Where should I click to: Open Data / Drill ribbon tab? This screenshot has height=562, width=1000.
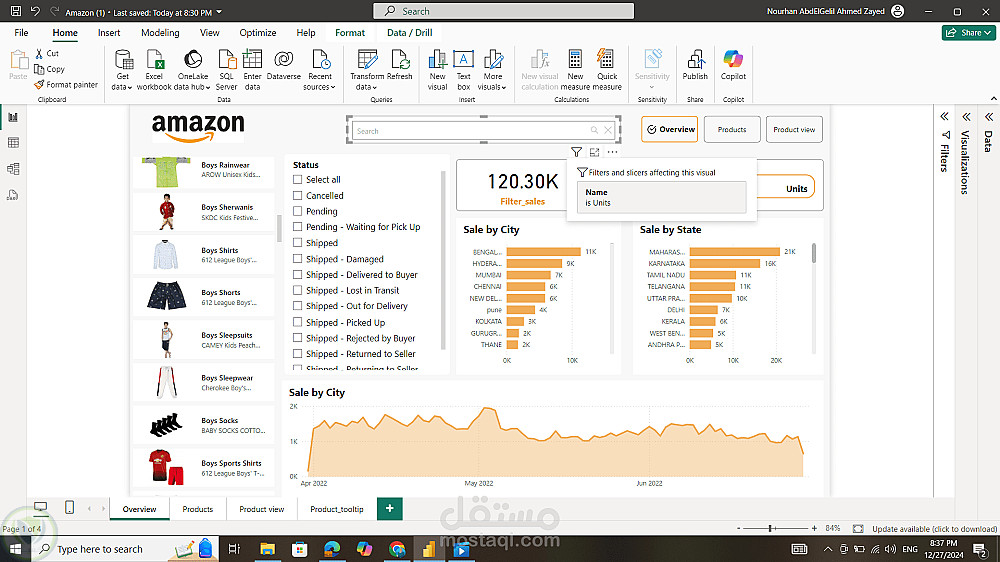[x=409, y=33]
